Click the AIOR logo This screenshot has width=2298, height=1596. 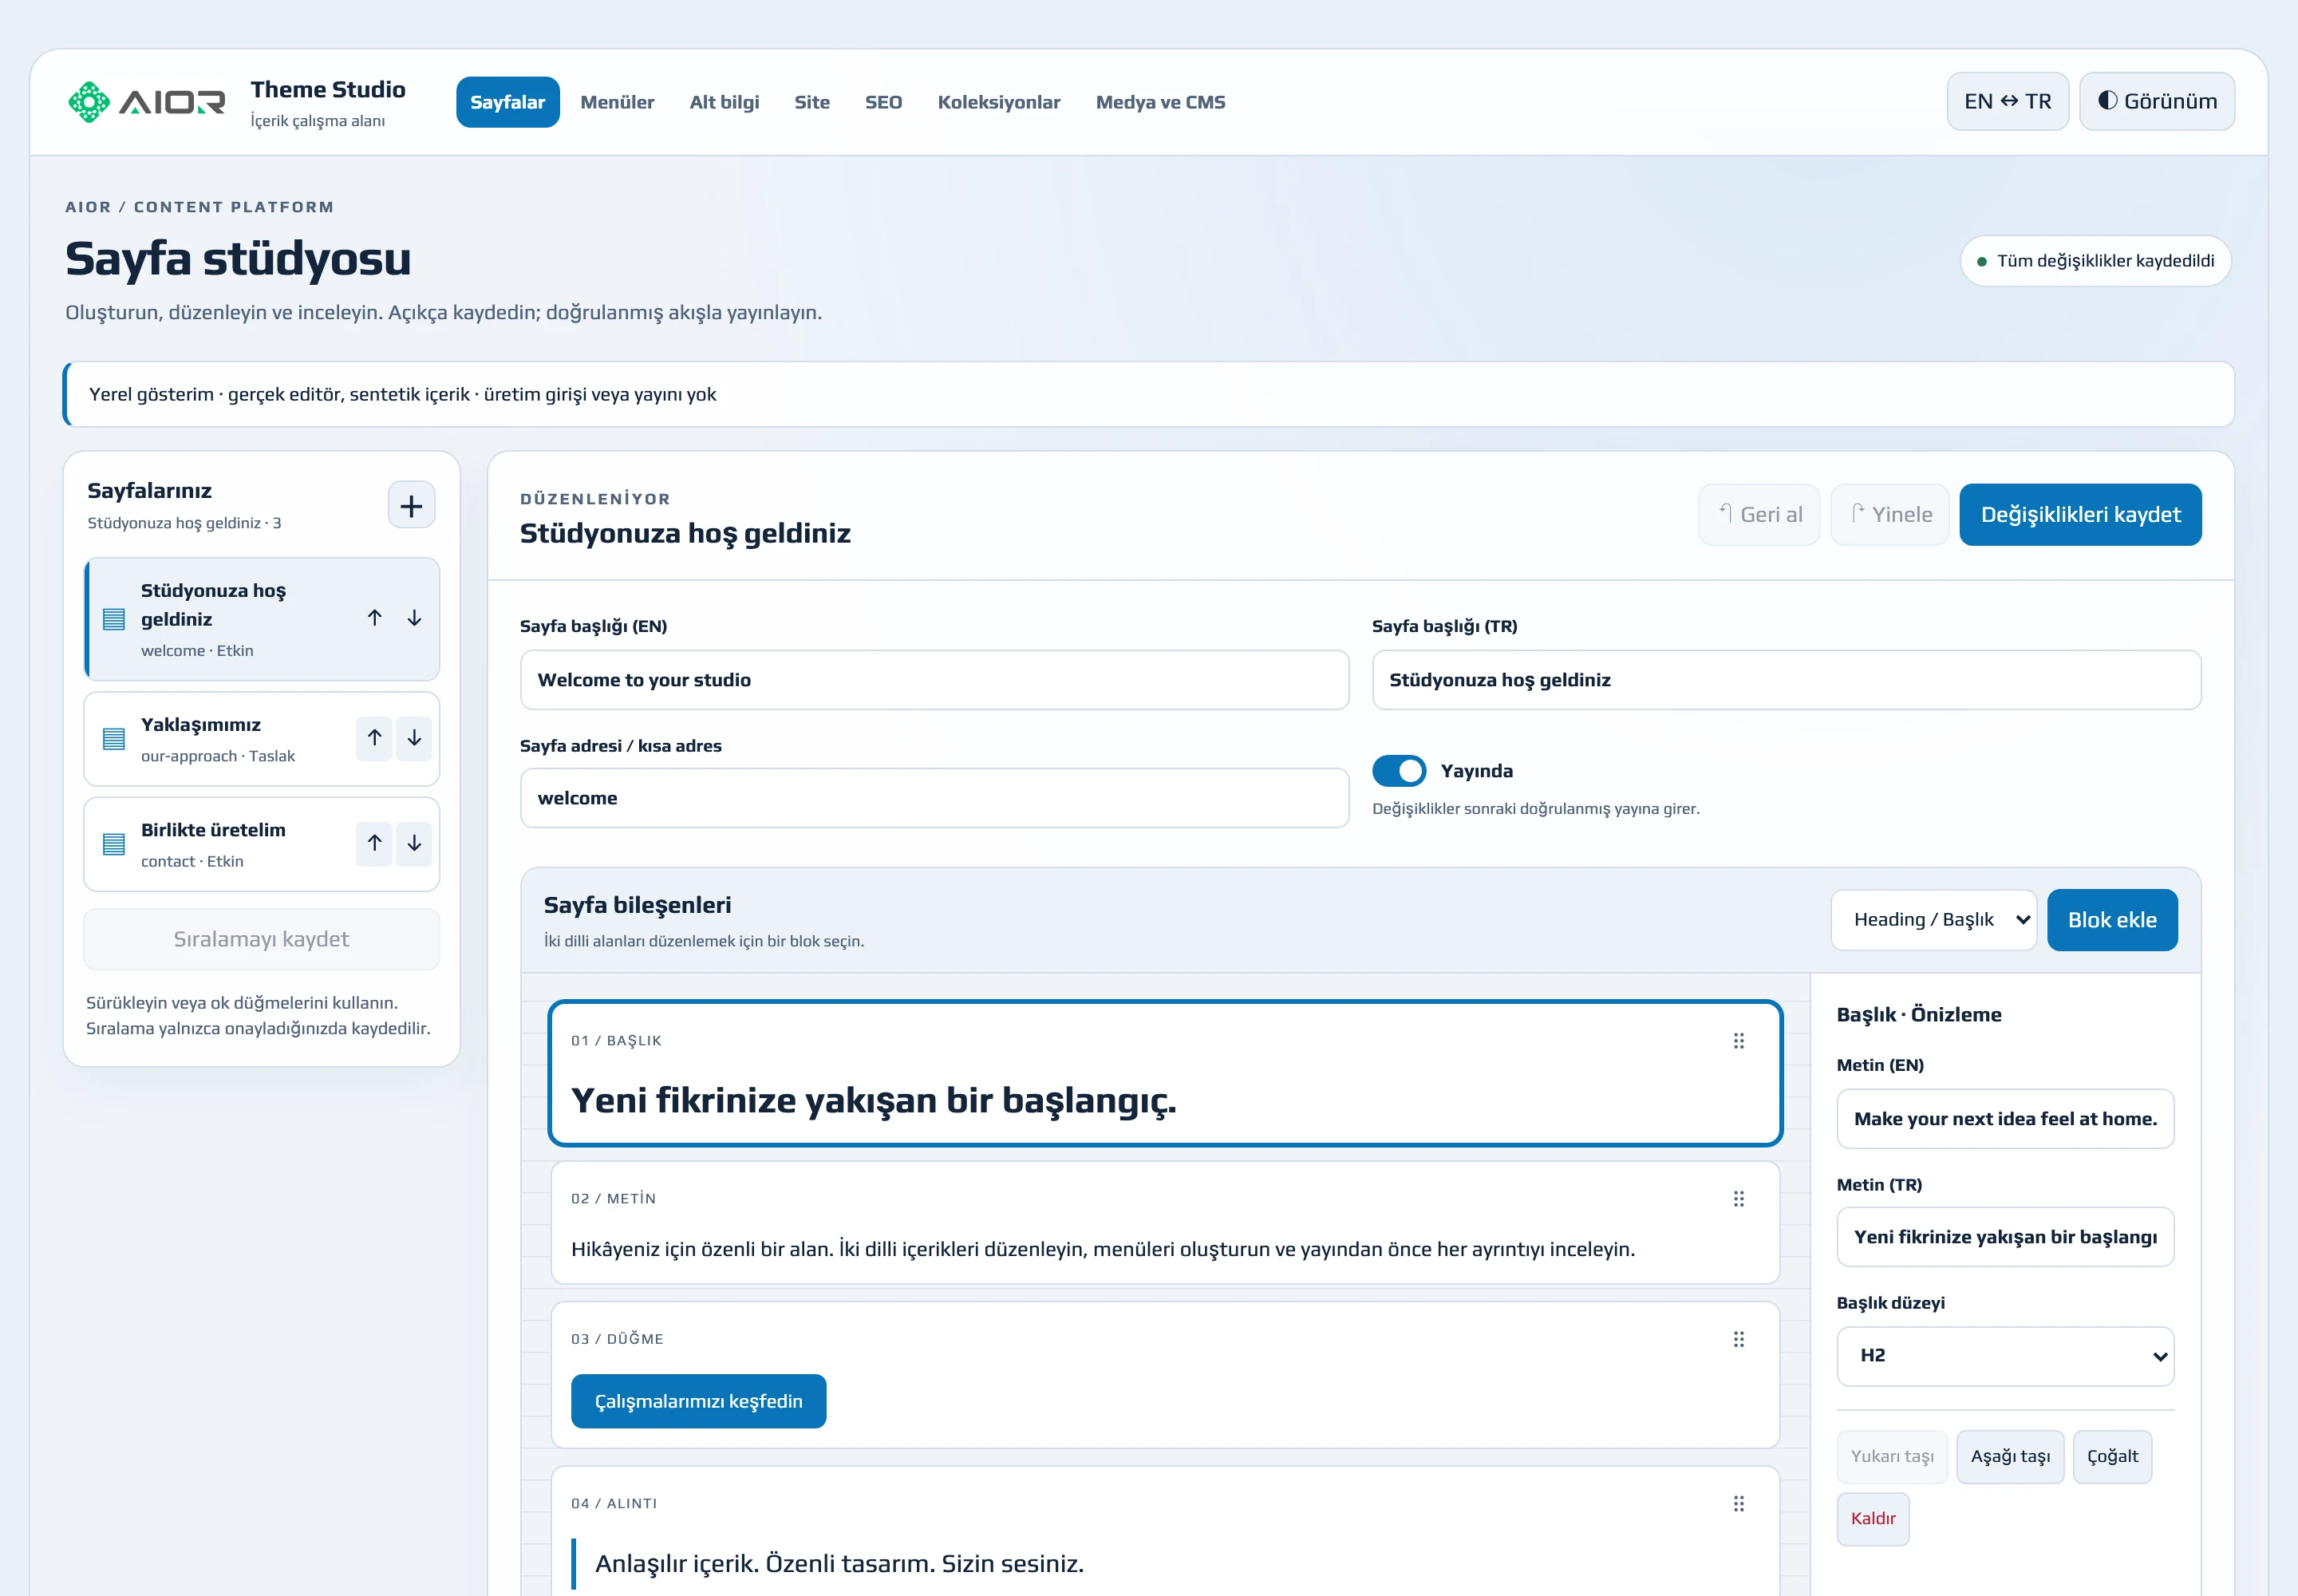(146, 102)
